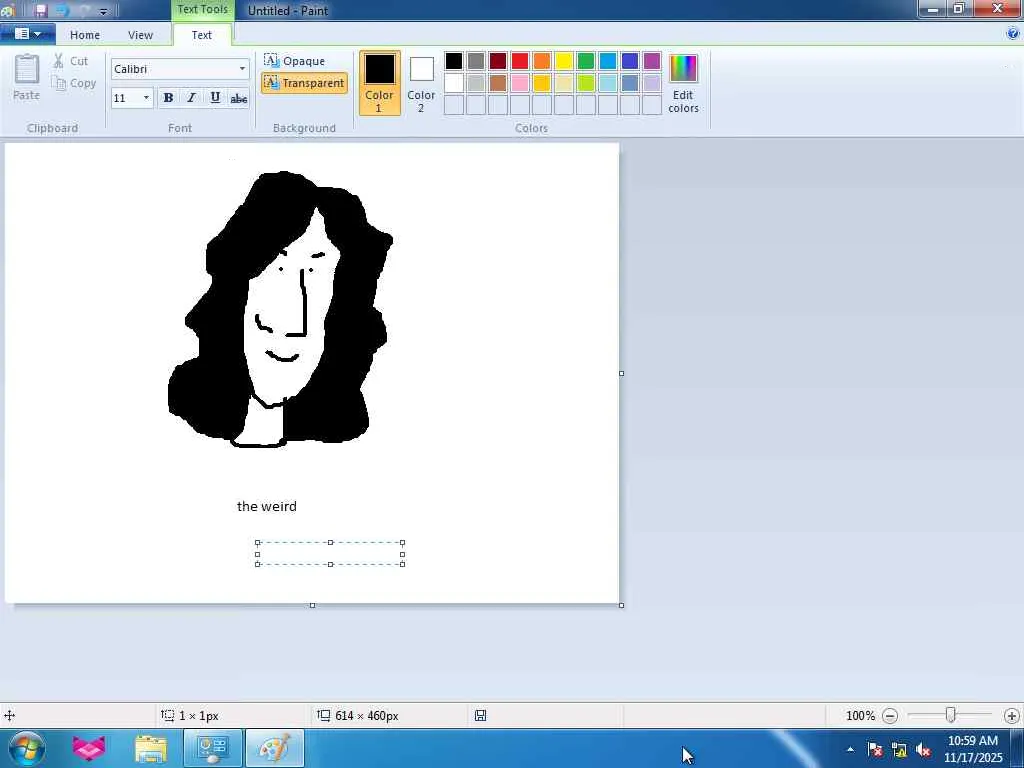The image size is (1024, 768).
Task: Apply Strikethrough to the text
Action: click(239, 98)
